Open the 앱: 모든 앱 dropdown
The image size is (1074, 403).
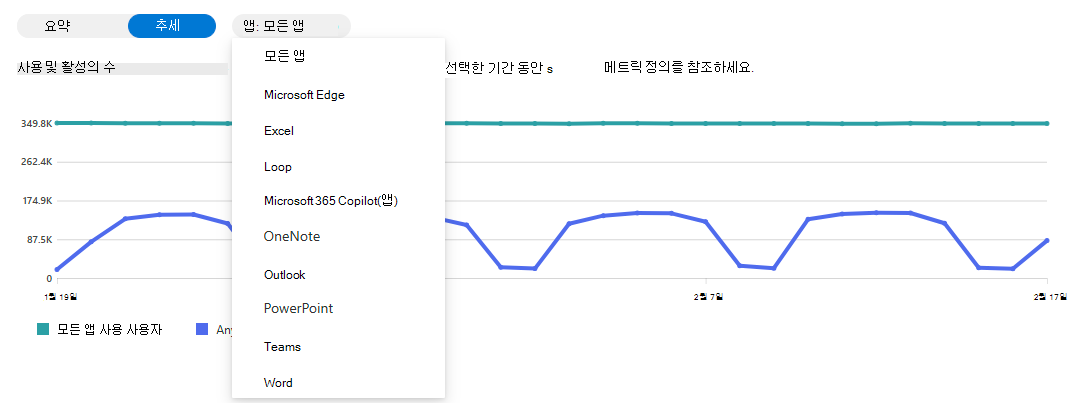[290, 26]
